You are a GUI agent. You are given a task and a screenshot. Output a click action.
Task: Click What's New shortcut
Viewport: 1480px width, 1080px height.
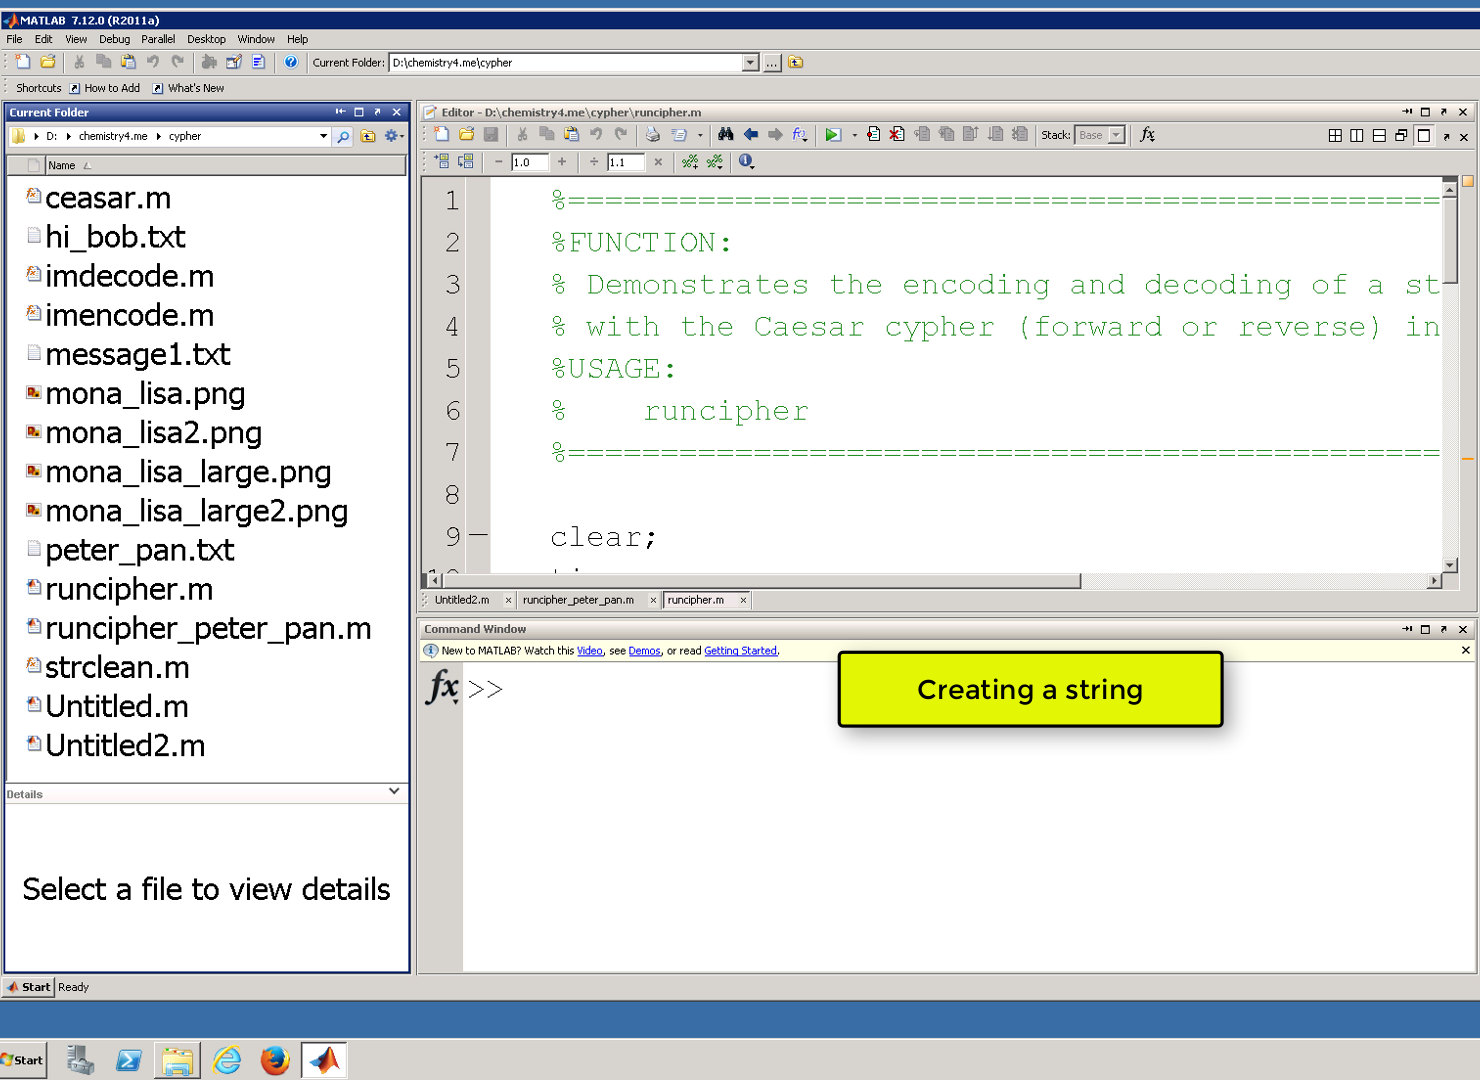tap(188, 88)
